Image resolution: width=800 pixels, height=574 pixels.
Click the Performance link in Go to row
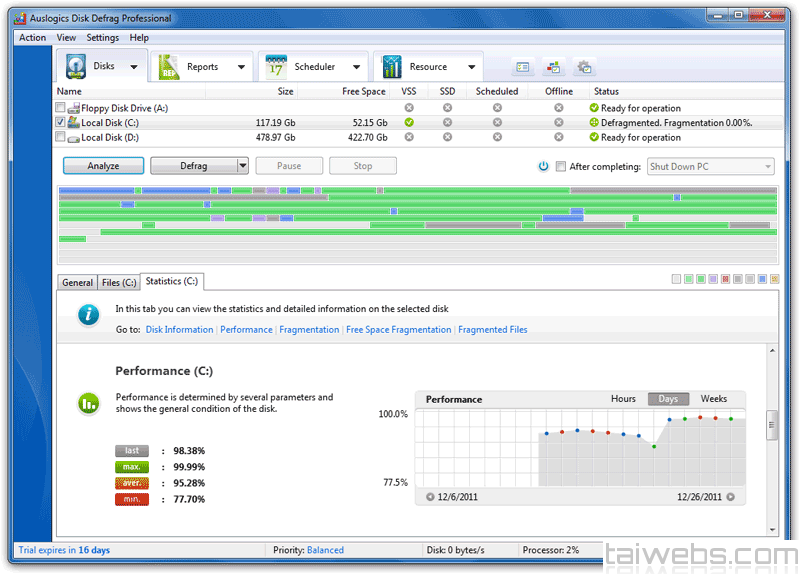pyautogui.click(x=246, y=330)
